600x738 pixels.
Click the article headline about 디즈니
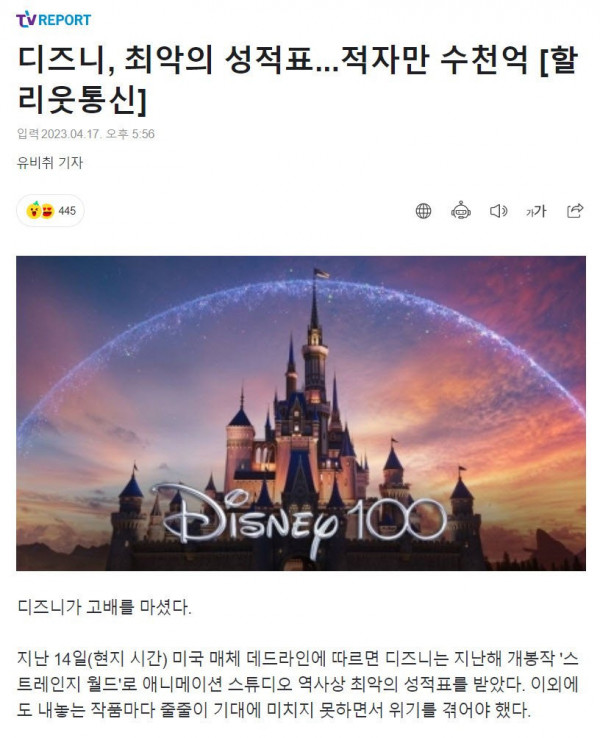[x=298, y=80]
